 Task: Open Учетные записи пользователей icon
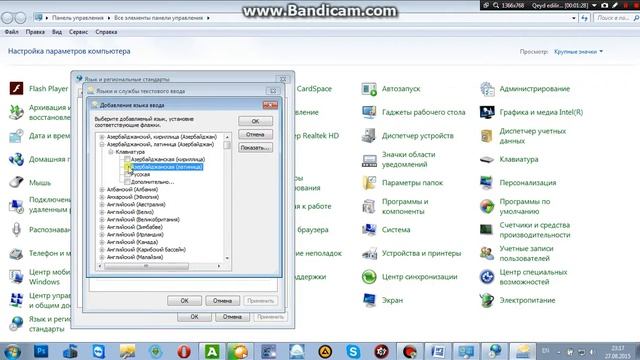(516, 253)
